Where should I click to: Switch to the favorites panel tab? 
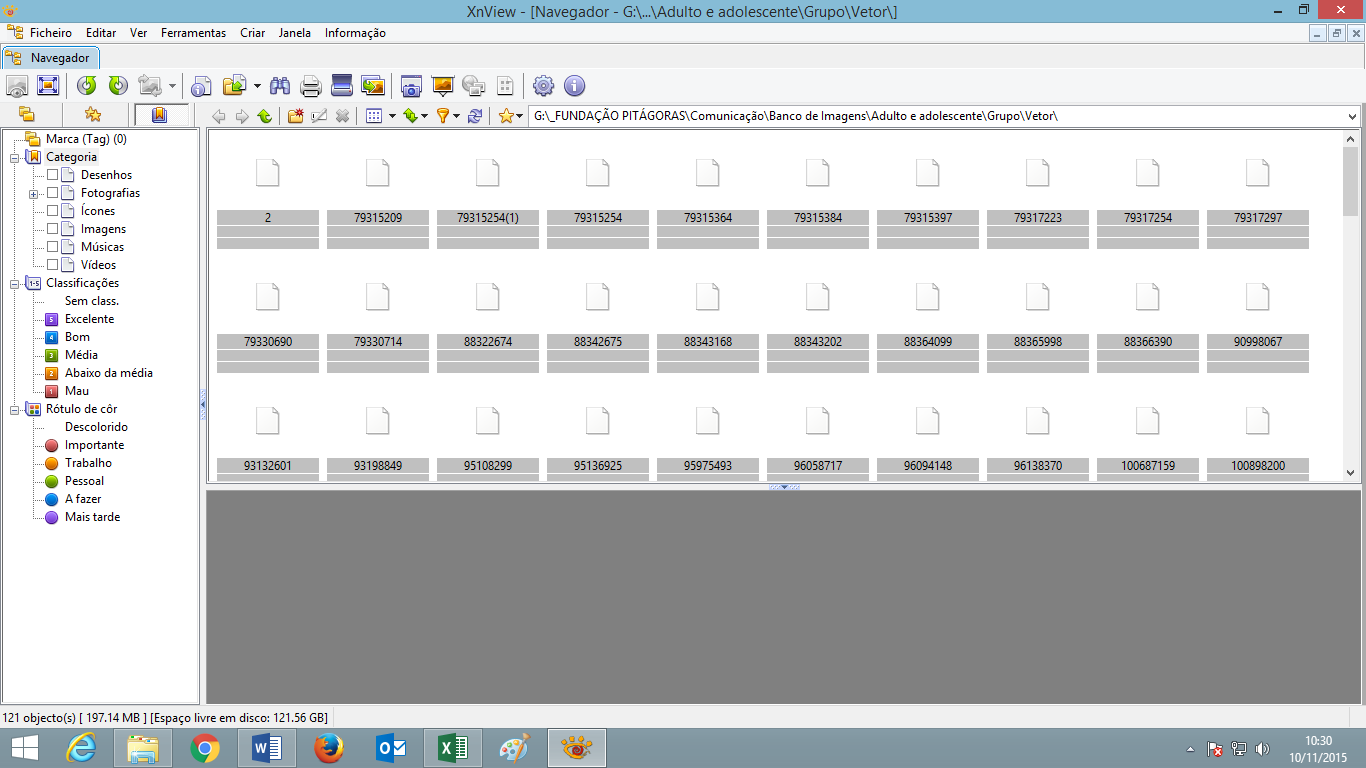[93, 115]
